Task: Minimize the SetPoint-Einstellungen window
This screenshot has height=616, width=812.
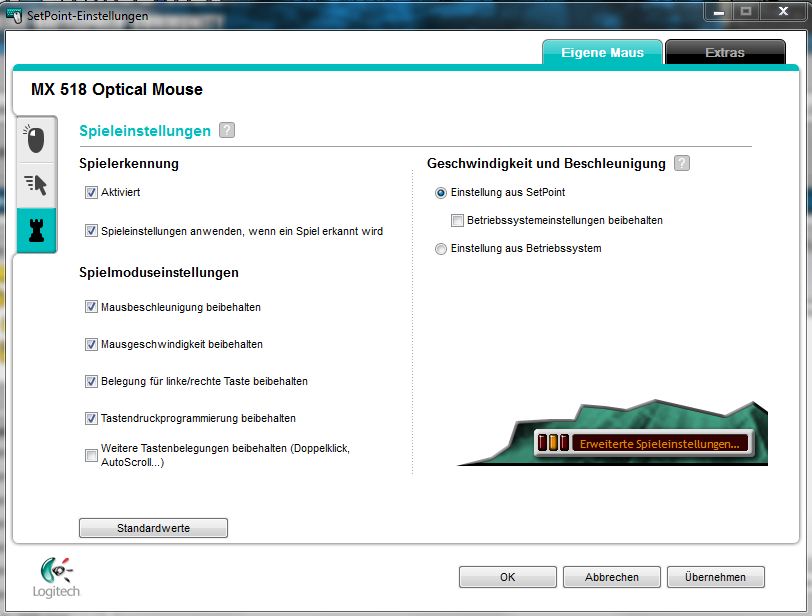Action: [x=719, y=11]
